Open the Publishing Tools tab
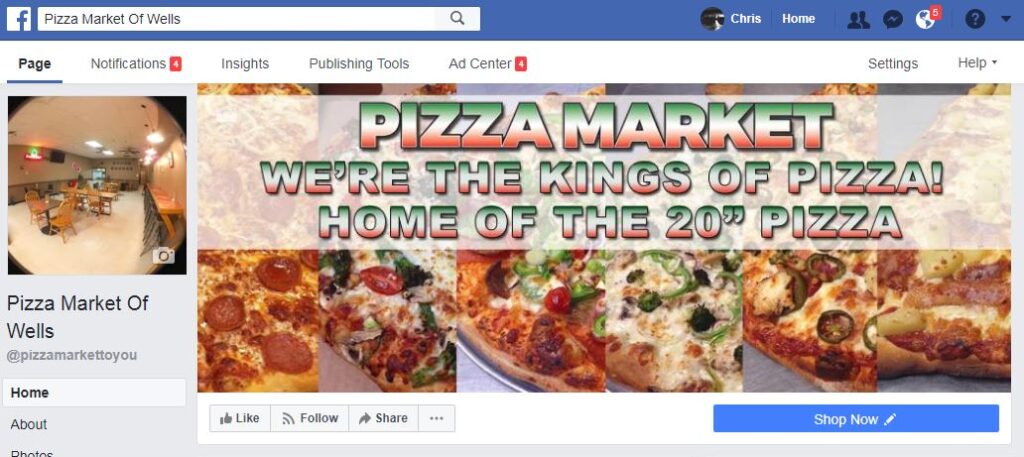The height and width of the screenshot is (457, 1024). [x=359, y=63]
